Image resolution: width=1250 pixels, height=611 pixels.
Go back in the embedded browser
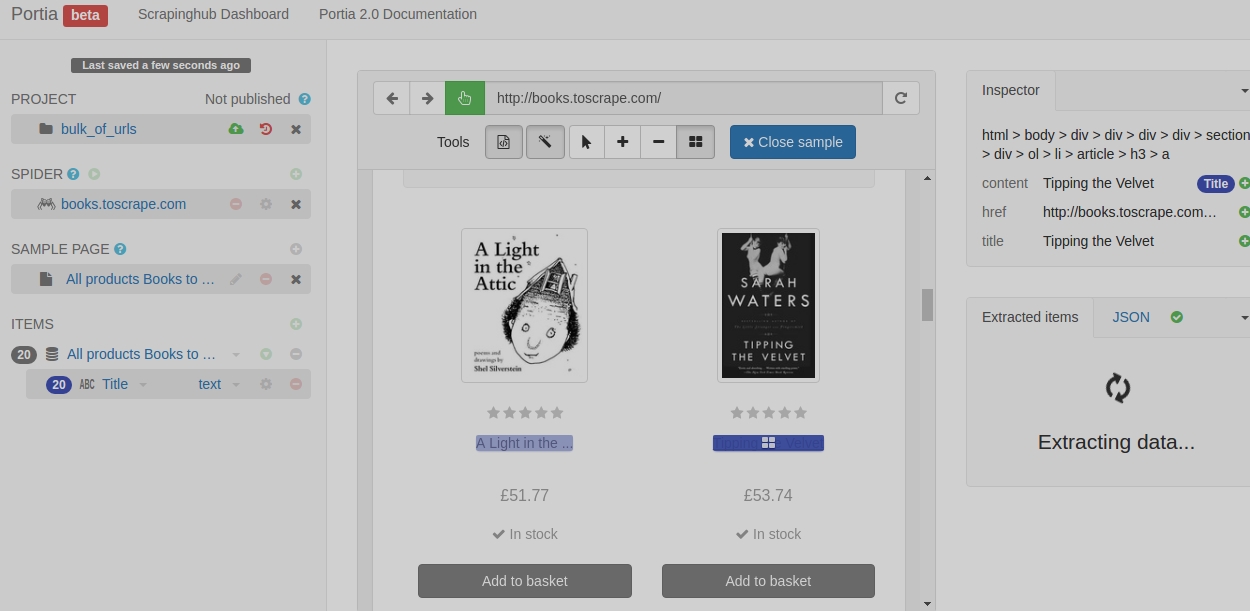point(392,98)
